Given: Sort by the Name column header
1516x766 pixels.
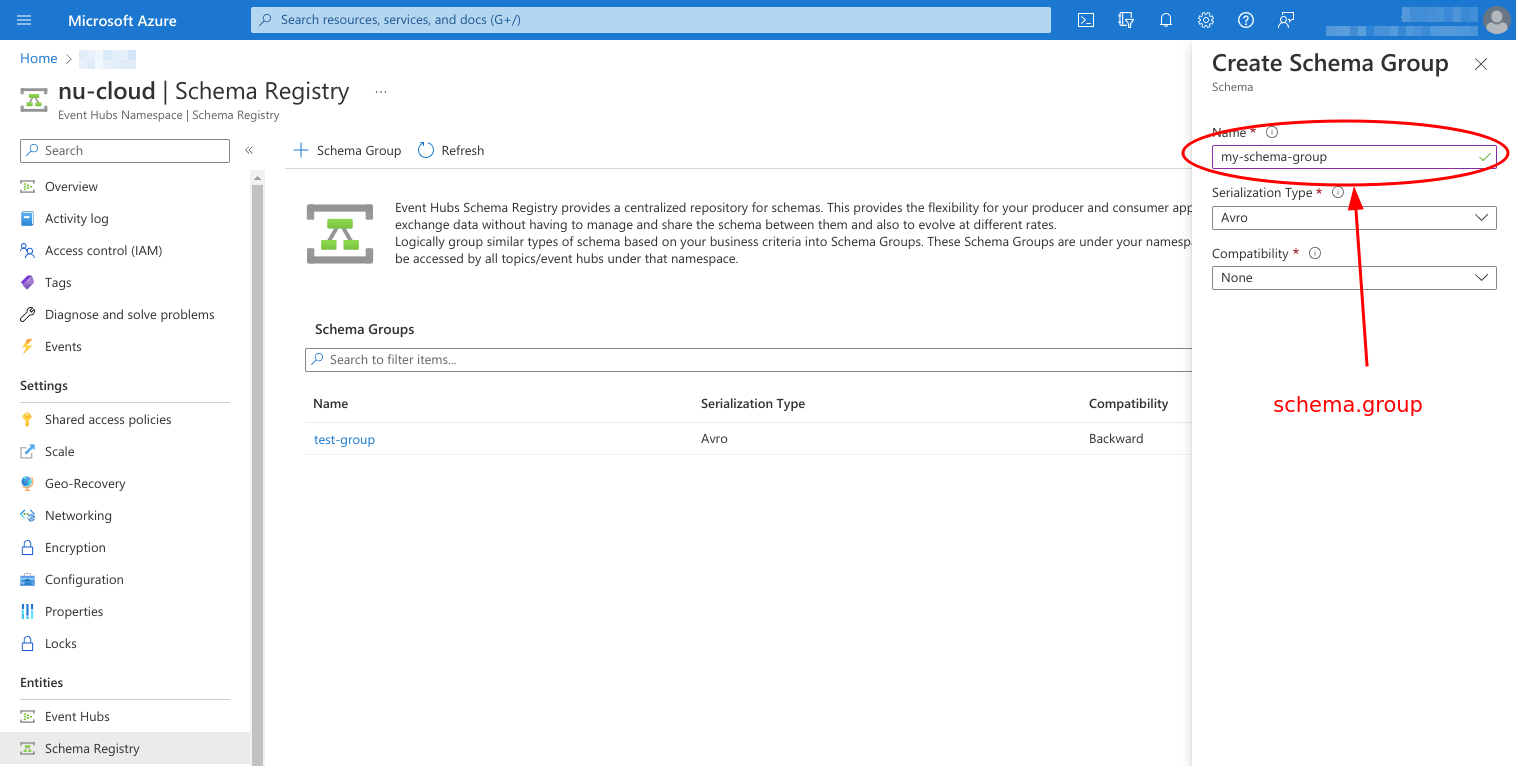Looking at the screenshot, I should [330, 404].
